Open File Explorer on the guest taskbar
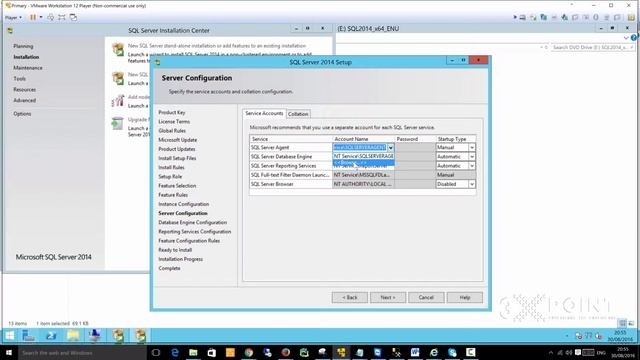Viewport: 640px width, 360px height. 73,336
